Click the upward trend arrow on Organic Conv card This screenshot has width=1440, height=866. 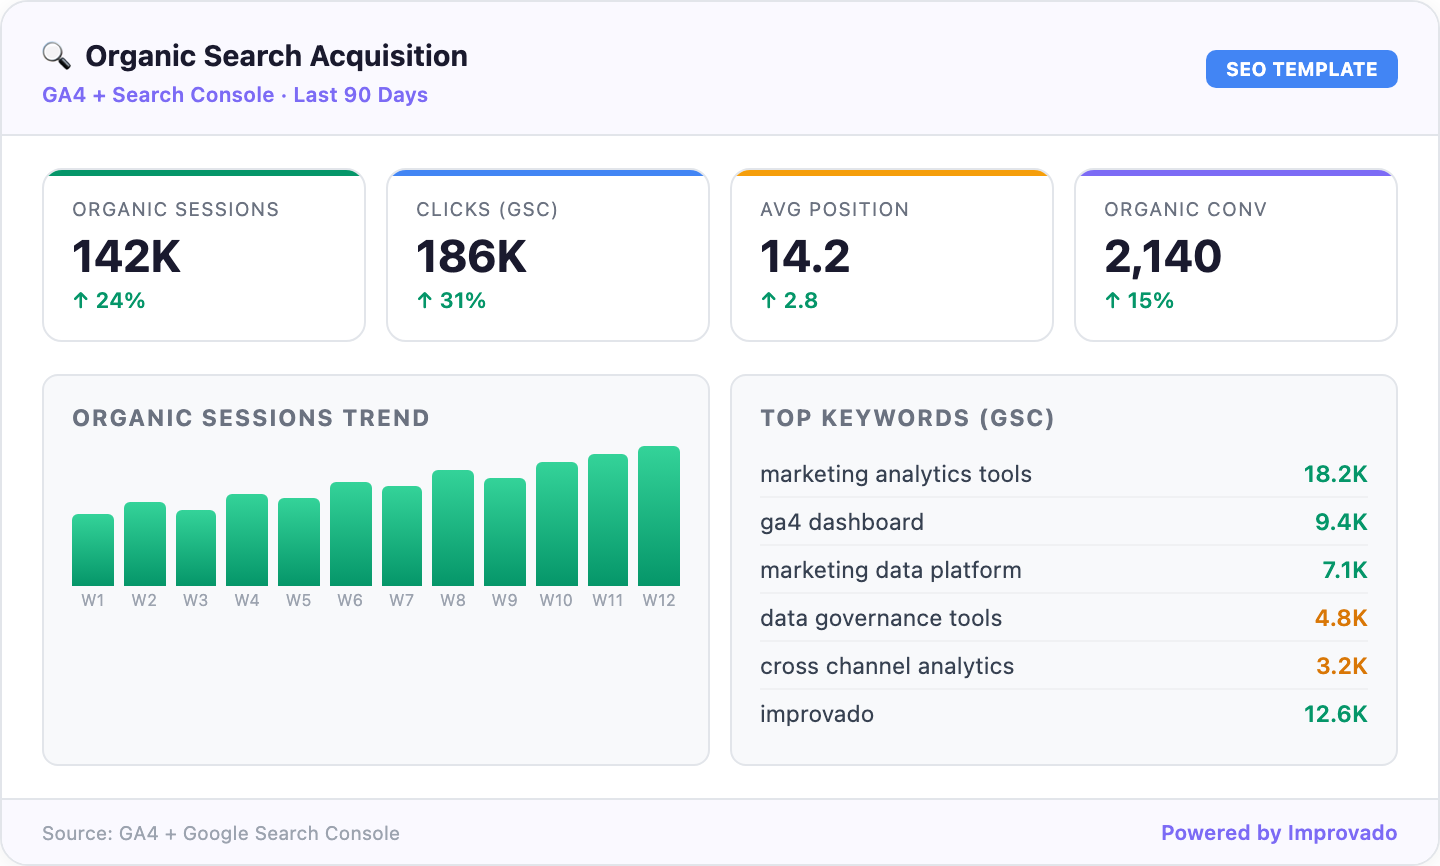click(1112, 299)
